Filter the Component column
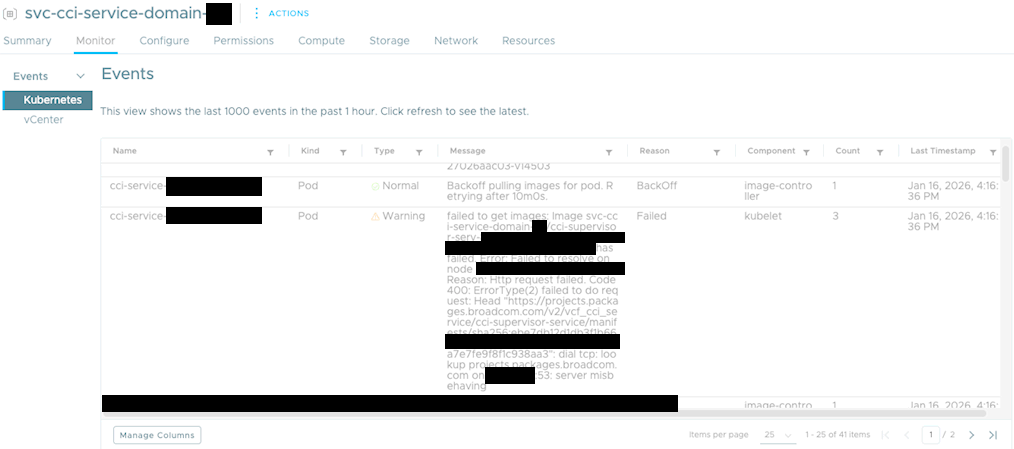 pos(806,152)
